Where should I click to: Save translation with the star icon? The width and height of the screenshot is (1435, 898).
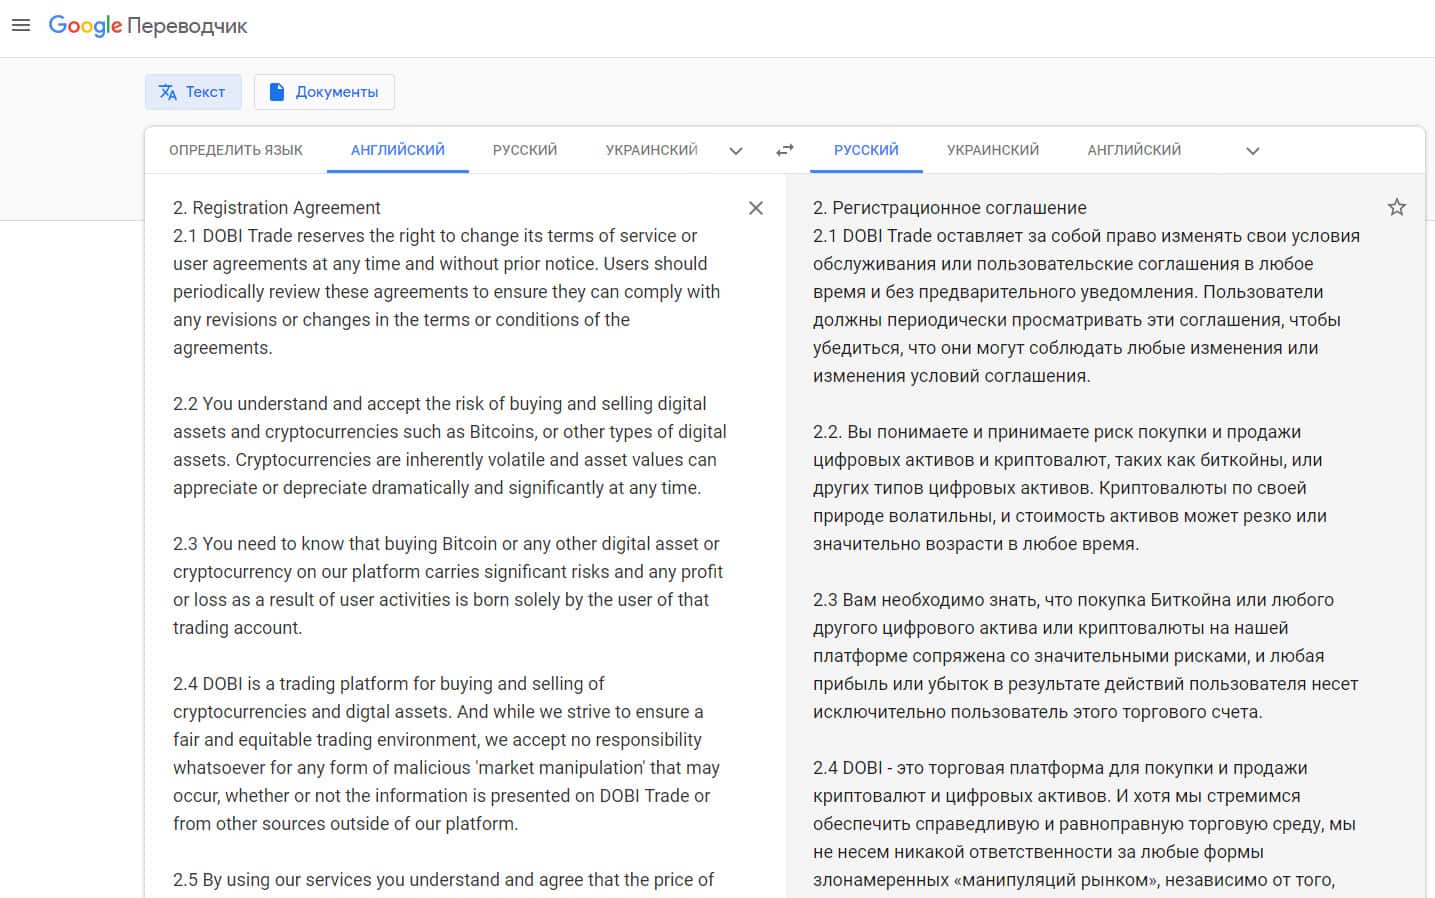point(1397,207)
